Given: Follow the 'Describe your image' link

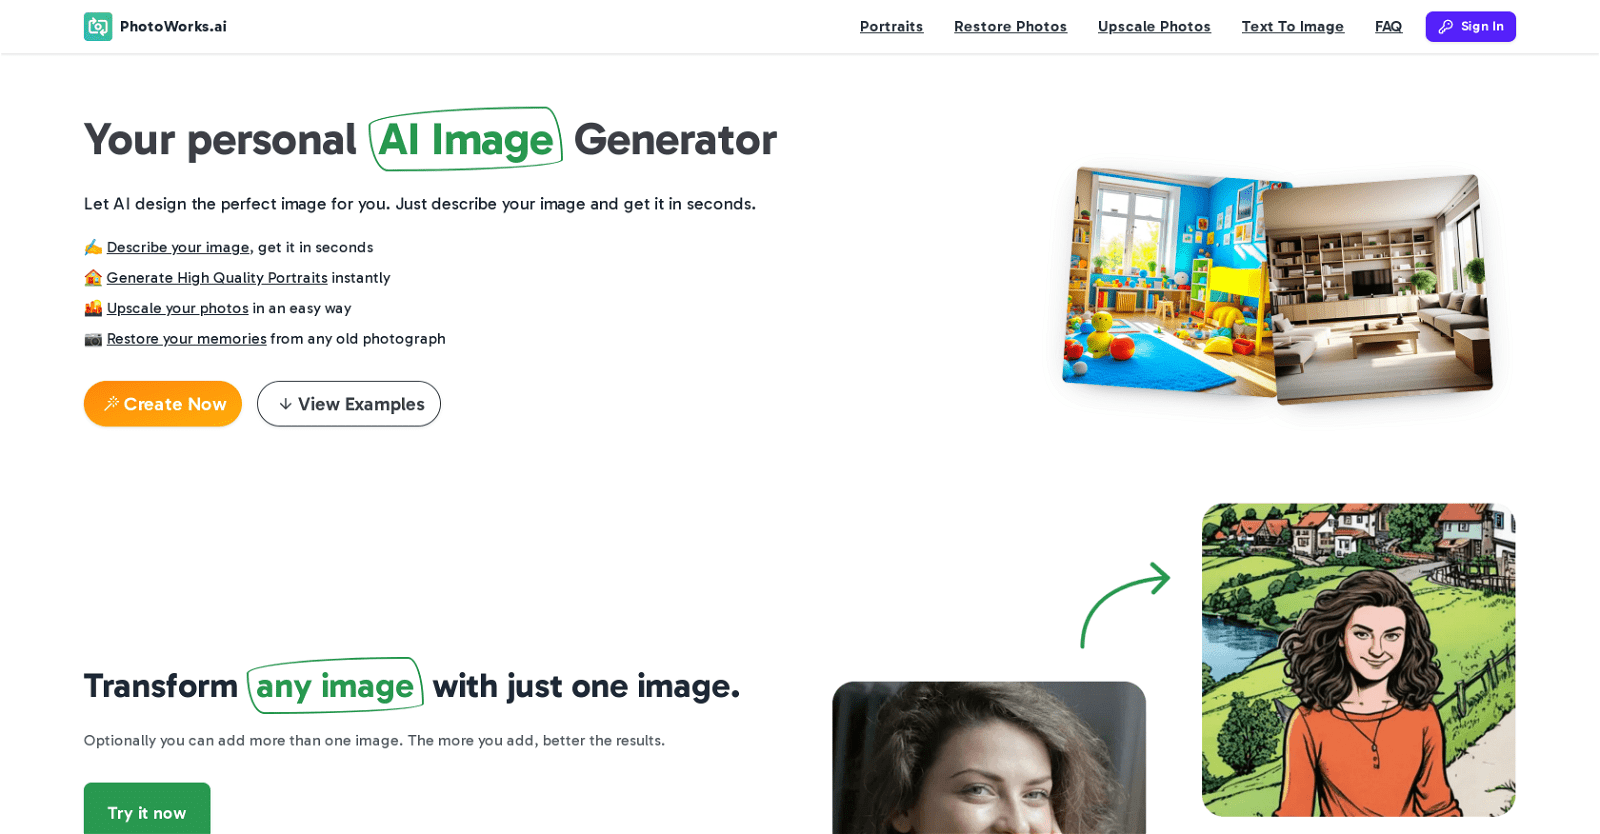Looking at the screenshot, I should click(178, 247).
